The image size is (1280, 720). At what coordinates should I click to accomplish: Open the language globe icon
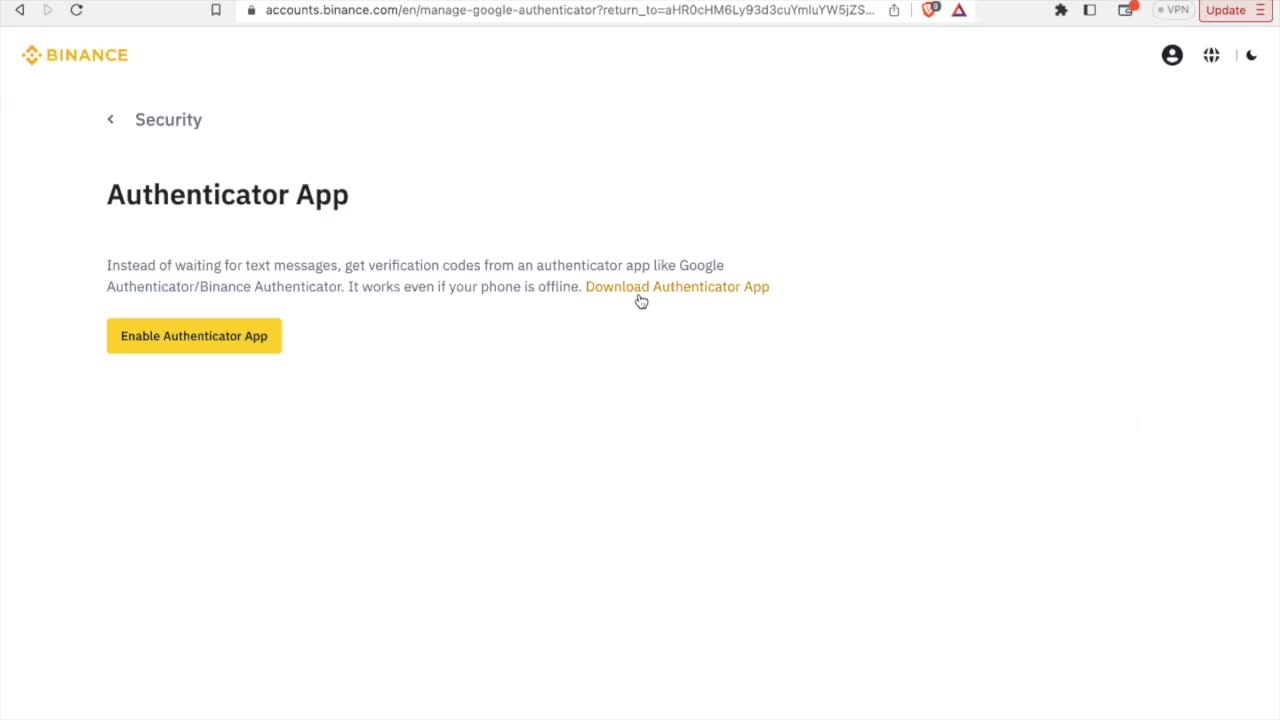click(1211, 55)
